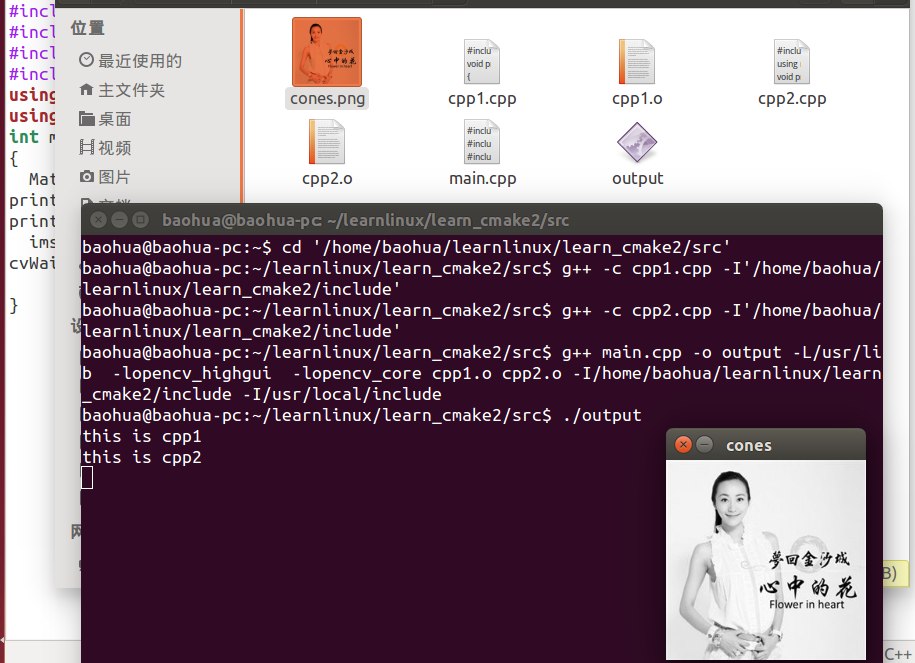Select the cpp2.o object file icon
The image size is (915, 663).
(x=327, y=141)
